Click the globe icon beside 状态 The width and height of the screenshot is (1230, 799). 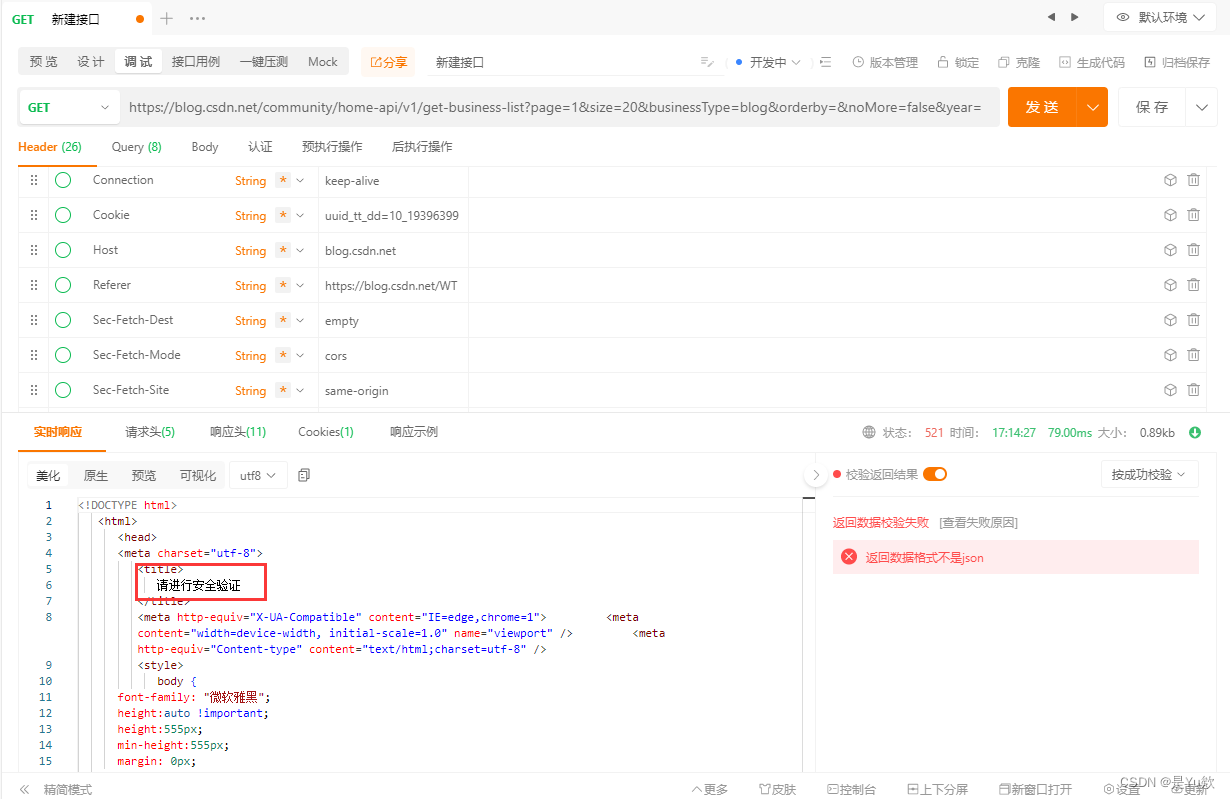(x=869, y=433)
